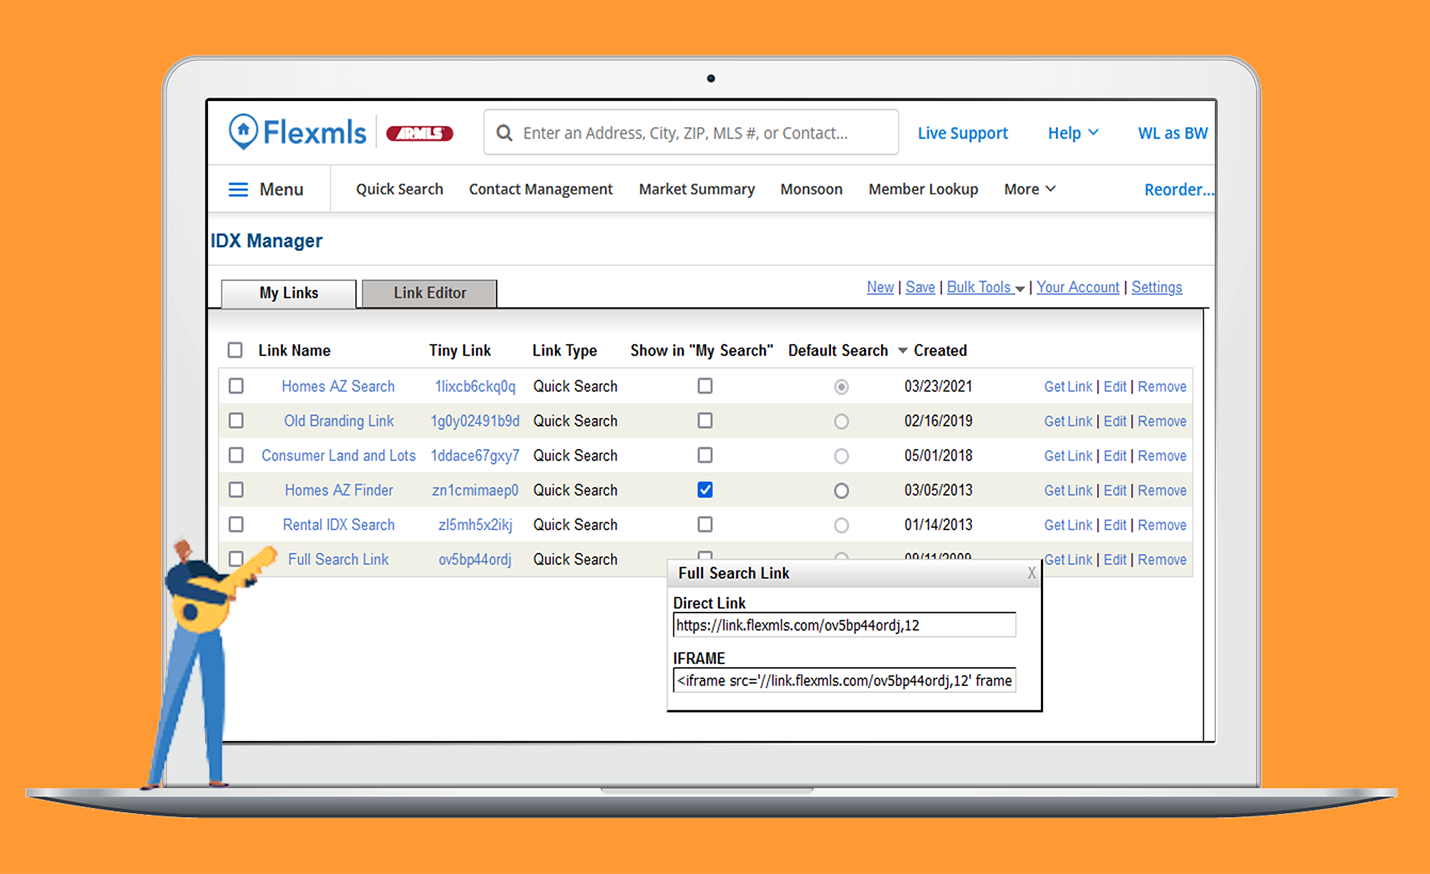The width and height of the screenshot is (1430, 874).
Task: Click Remove for Full Search Link
Action: (x=1162, y=559)
